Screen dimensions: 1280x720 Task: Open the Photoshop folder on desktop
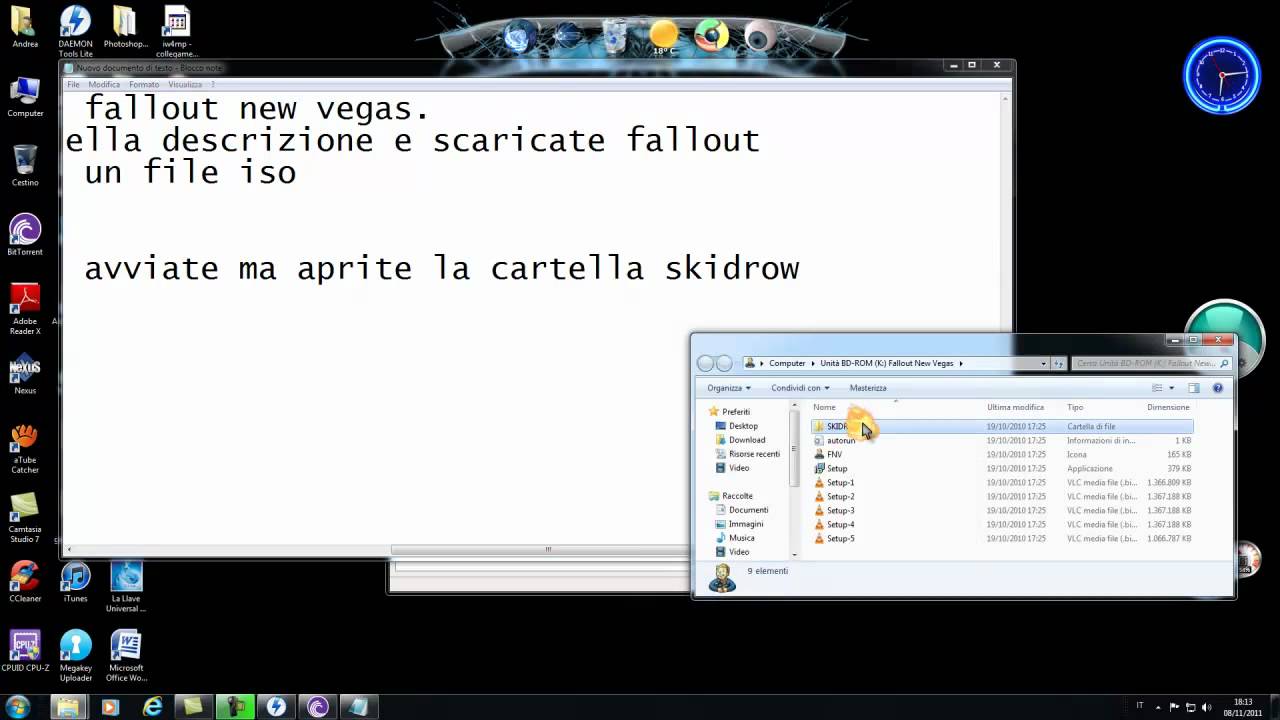pyautogui.click(x=125, y=27)
